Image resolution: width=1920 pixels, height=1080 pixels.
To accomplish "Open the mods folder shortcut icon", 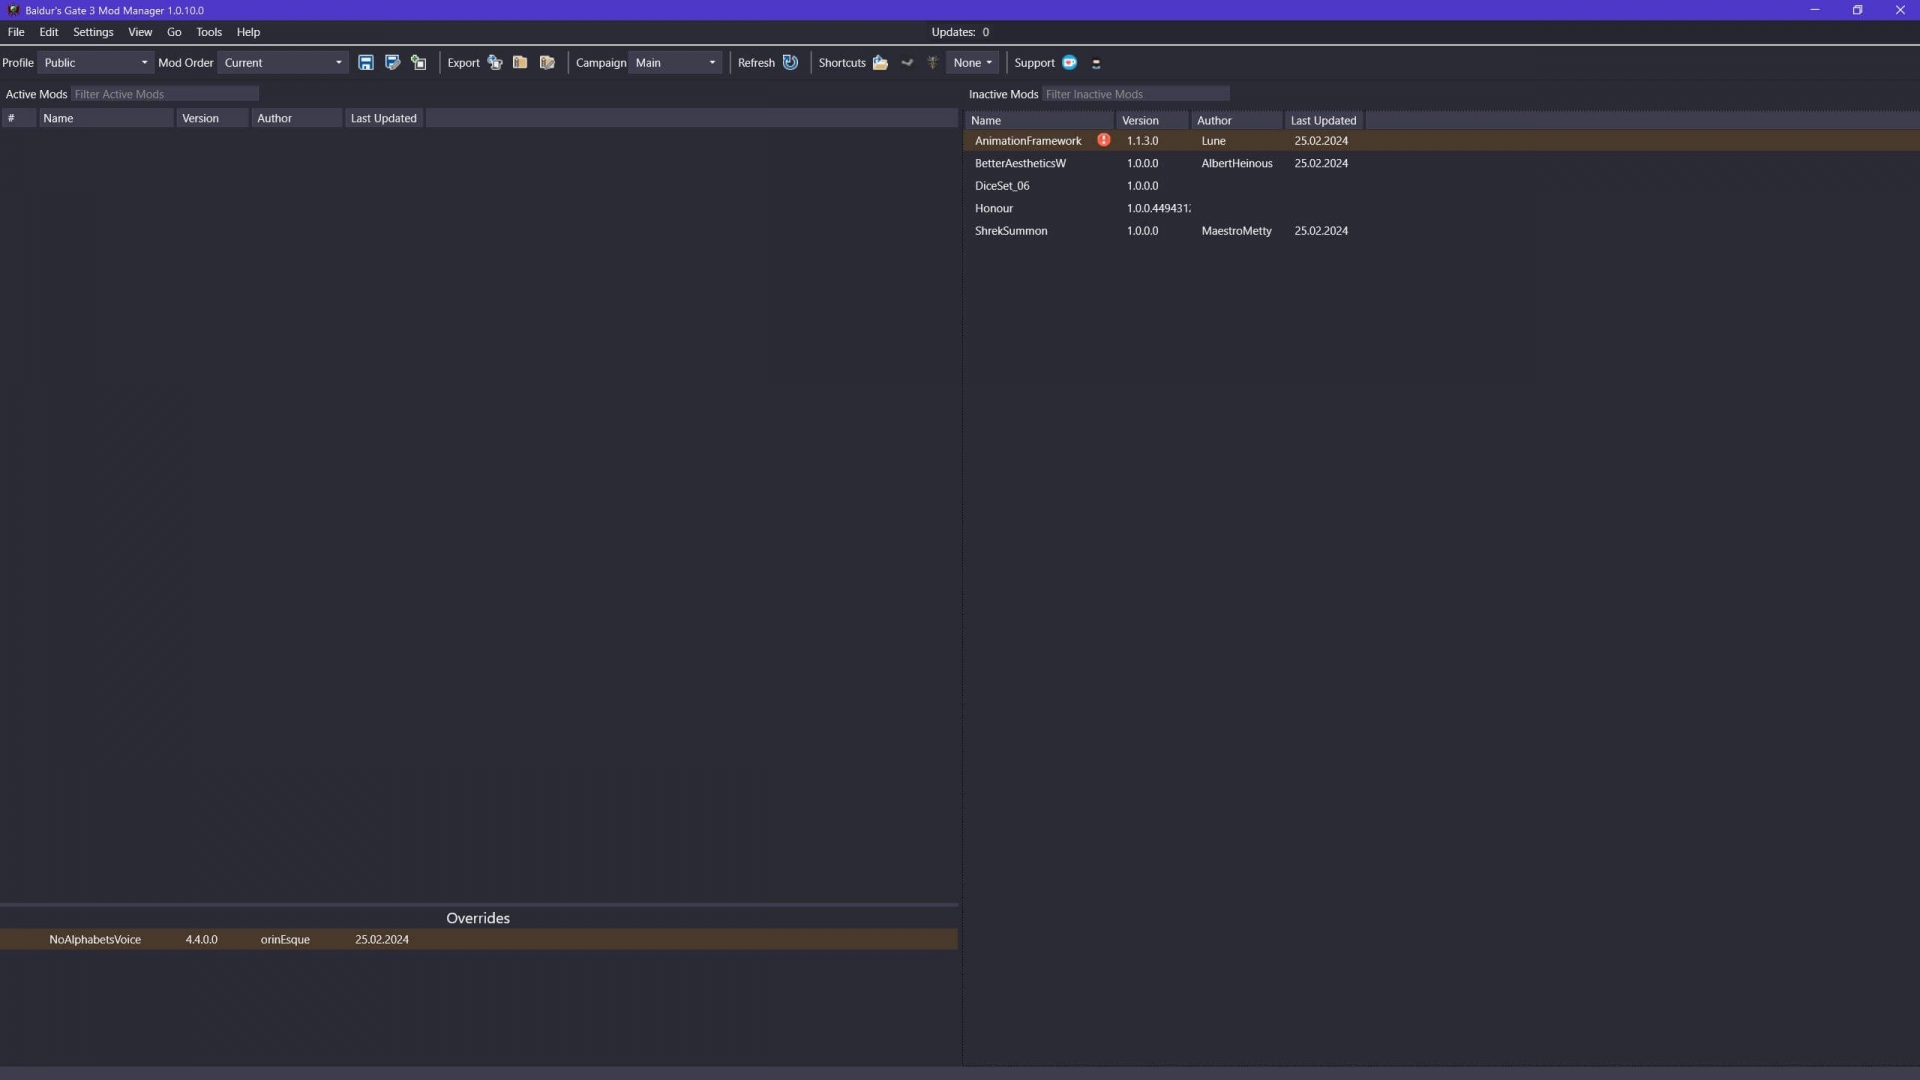I will coord(880,63).
